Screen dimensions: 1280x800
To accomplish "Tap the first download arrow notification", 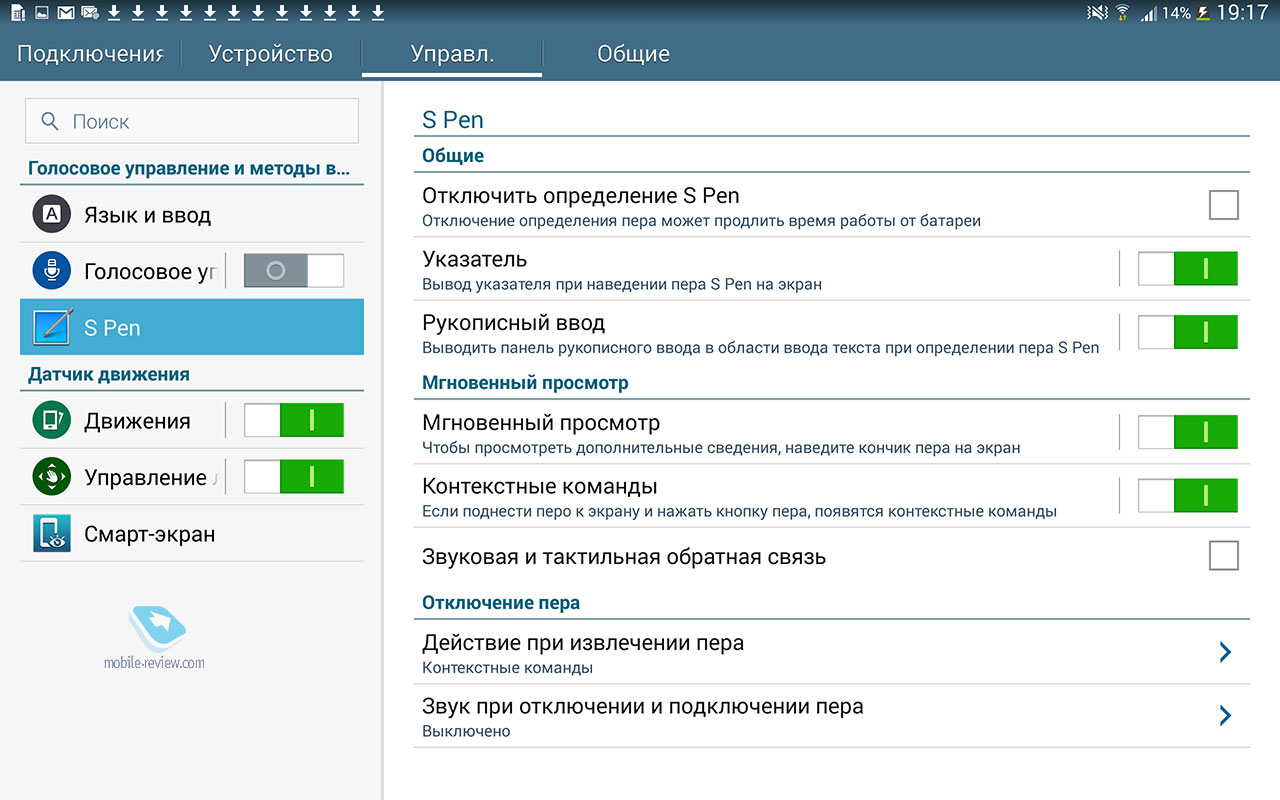I will pos(113,13).
